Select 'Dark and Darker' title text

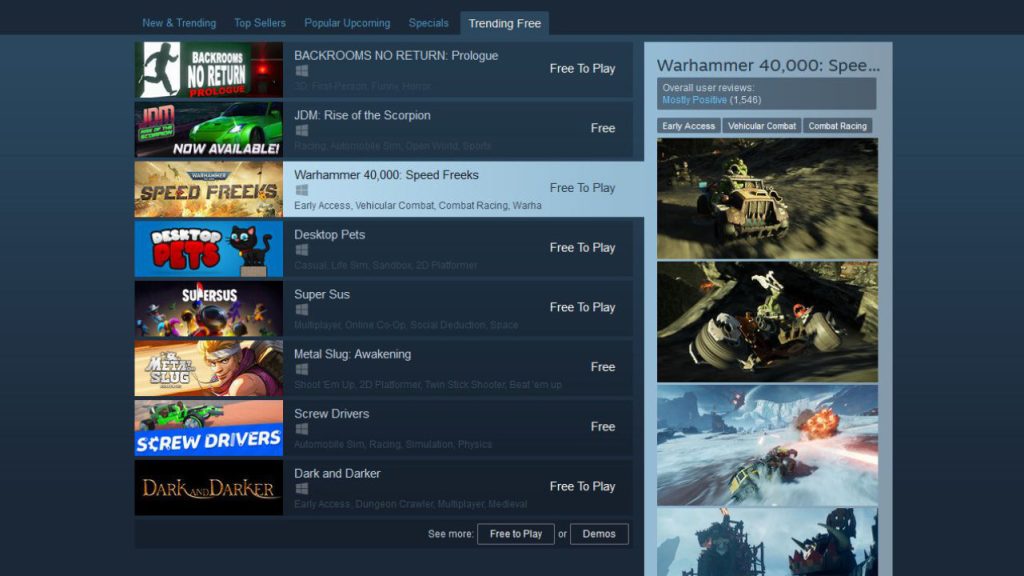337,473
